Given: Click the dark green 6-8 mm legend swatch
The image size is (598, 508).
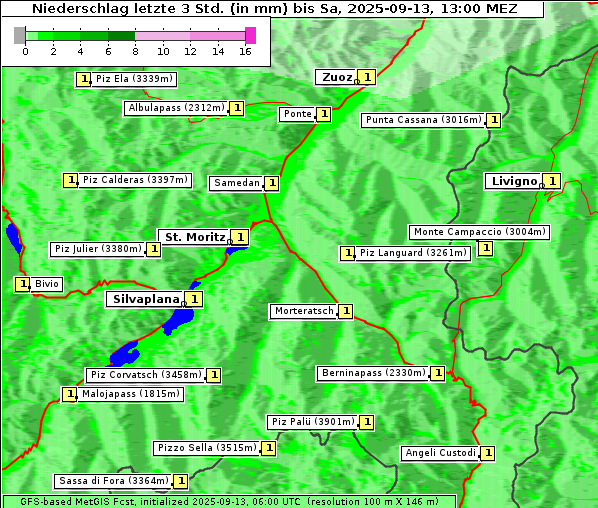Looking at the screenshot, I should (x=122, y=36).
